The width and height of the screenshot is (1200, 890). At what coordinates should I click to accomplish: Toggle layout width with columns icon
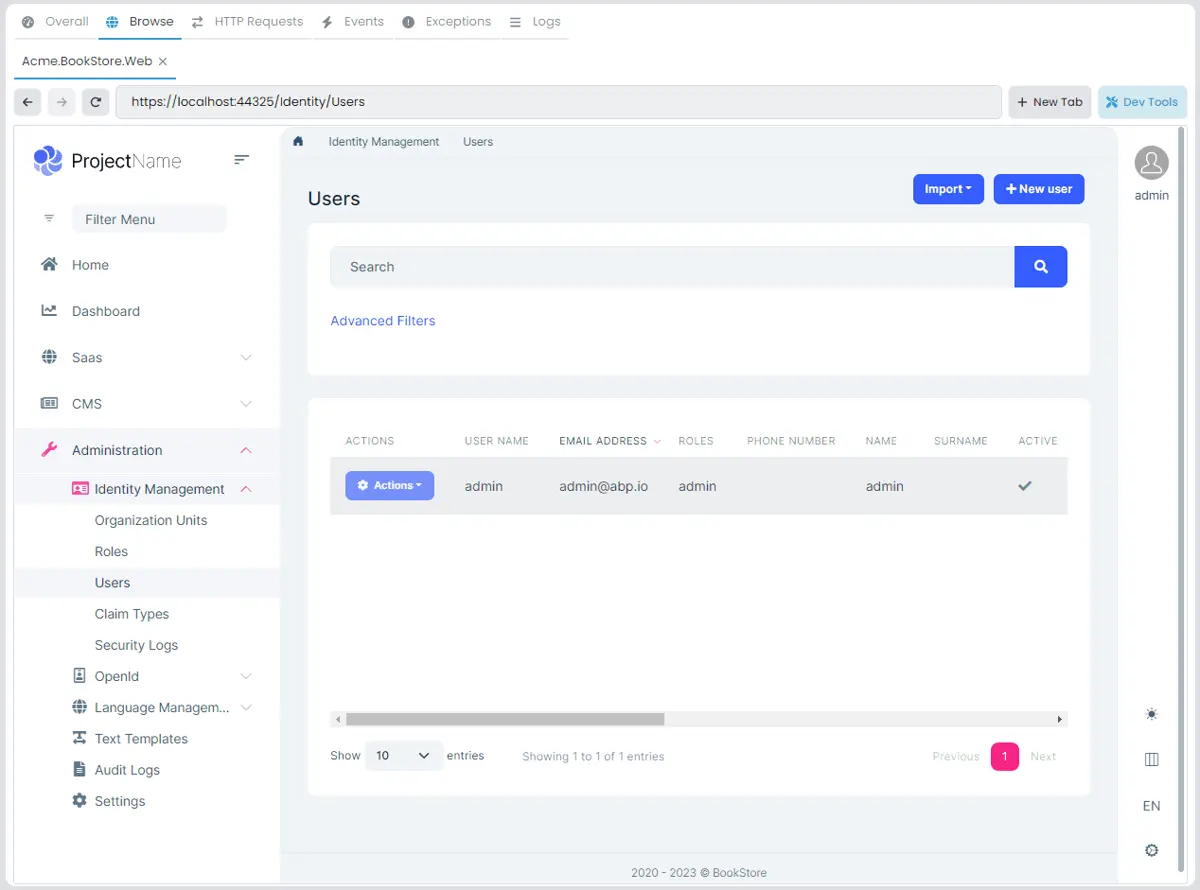click(1152, 760)
